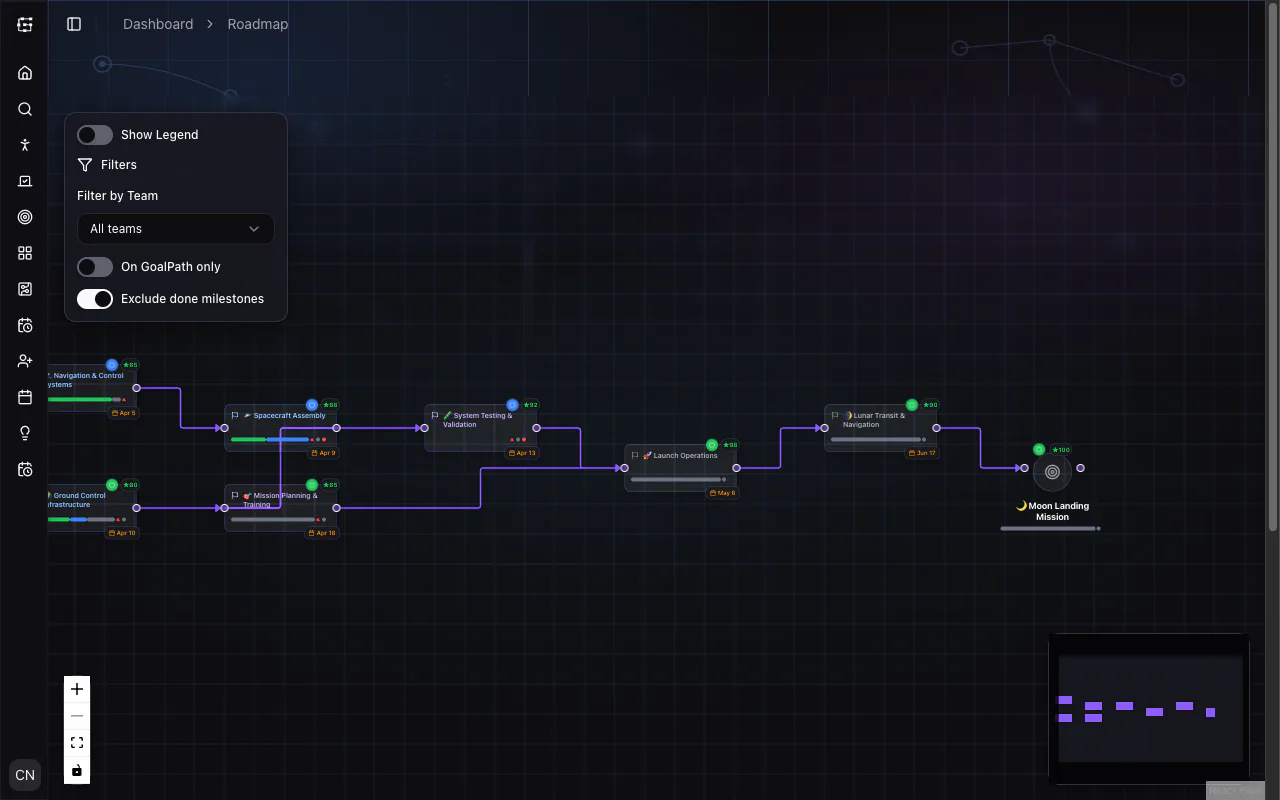This screenshot has width=1280, height=800.
Task: Click the Jun 17 due date badge
Action: pos(921,453)
